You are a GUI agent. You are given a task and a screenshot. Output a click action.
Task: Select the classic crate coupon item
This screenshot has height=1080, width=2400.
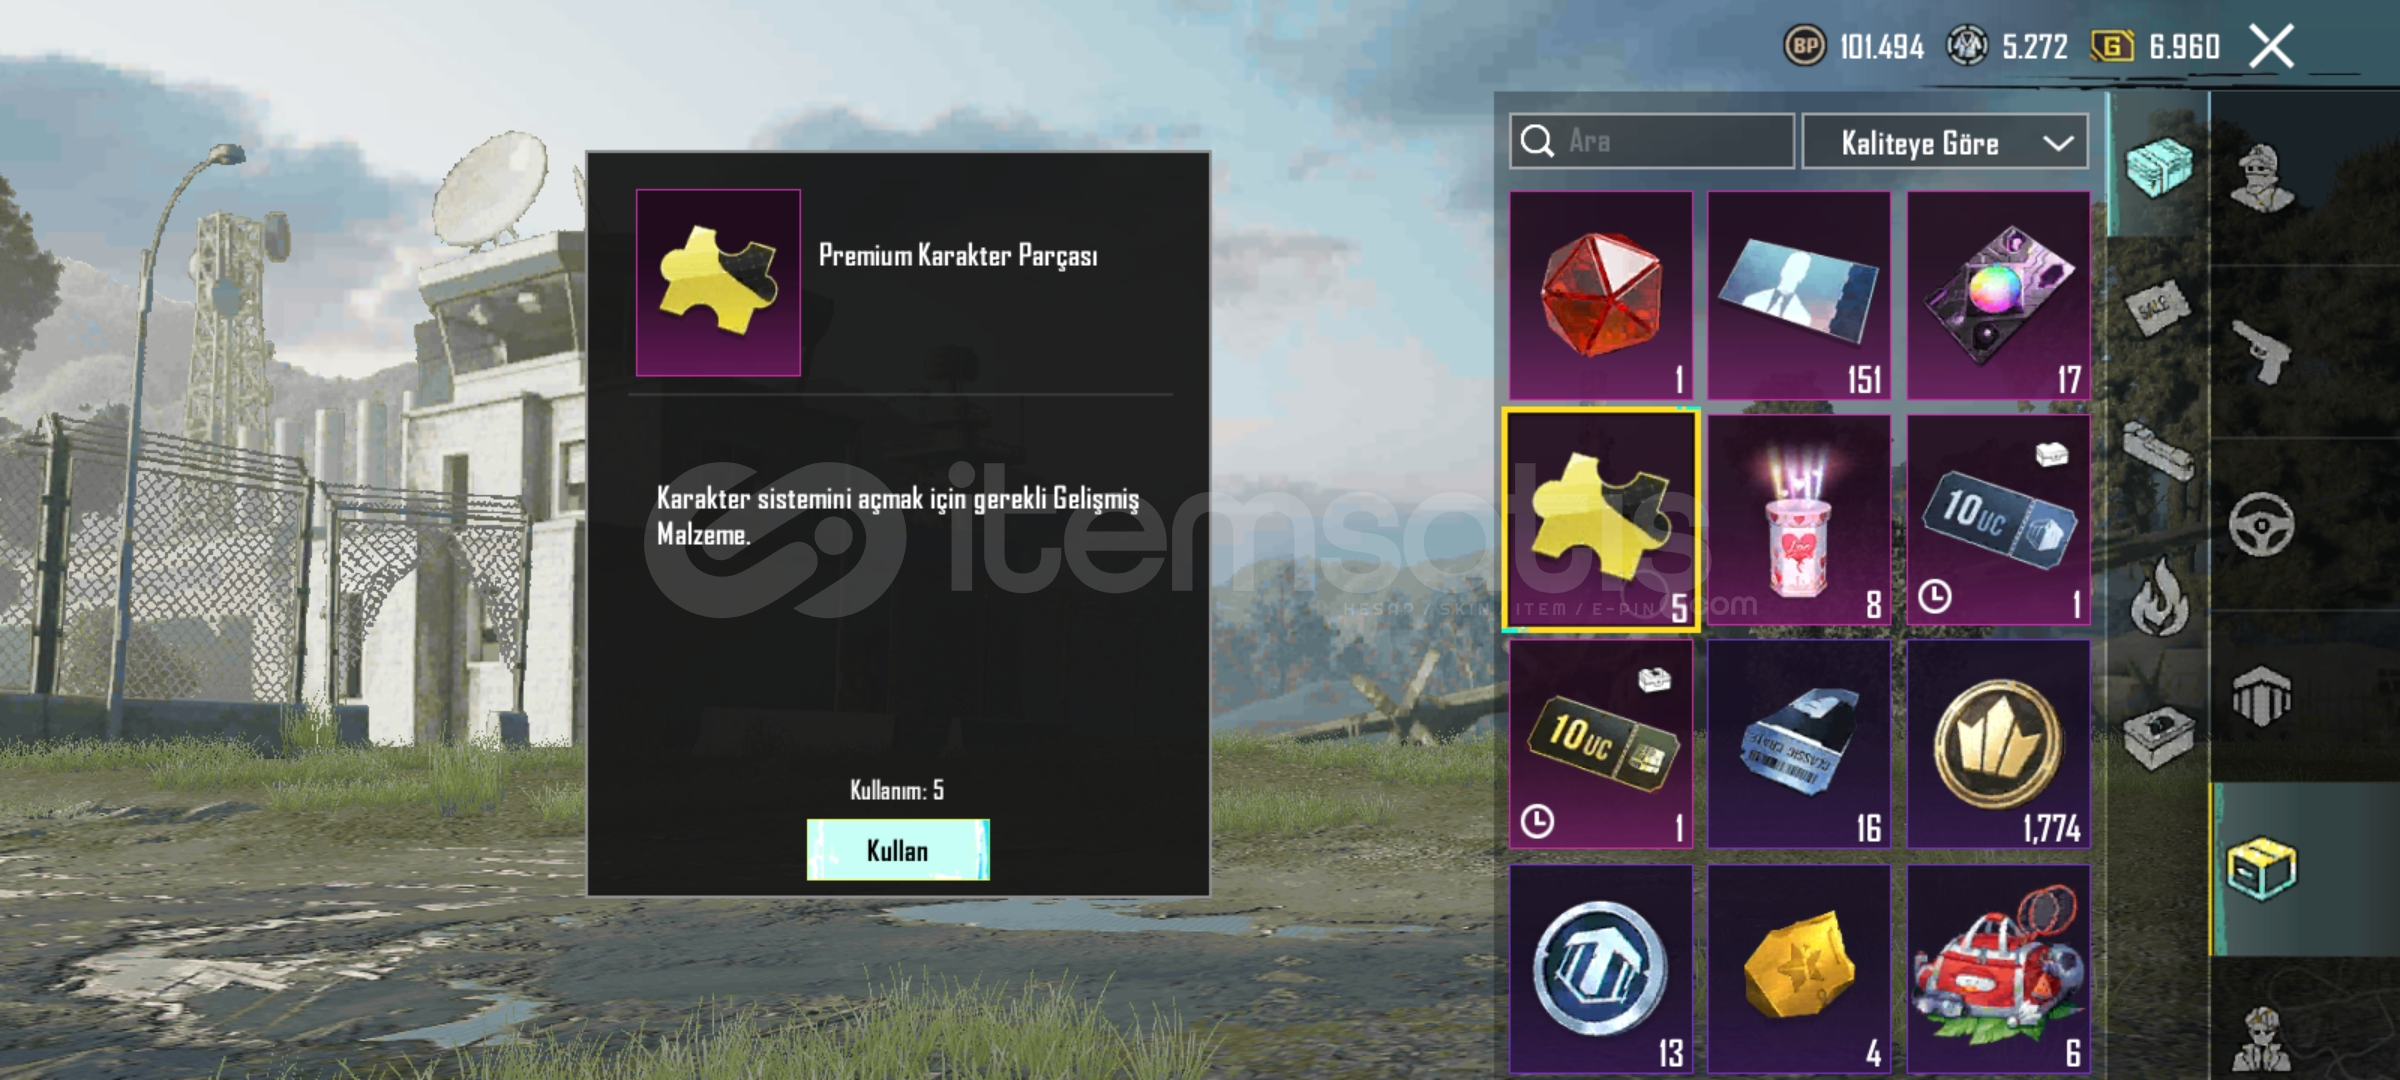click(1799, 744)
